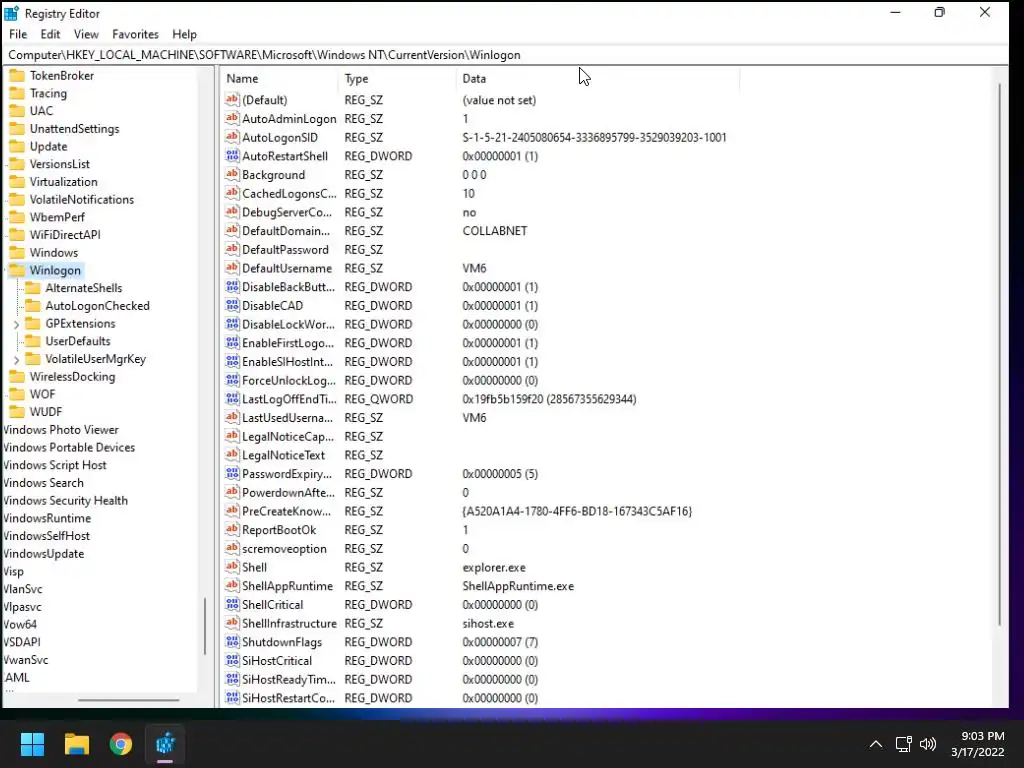Select the WUDF key folder icon

(x=18, y=411)
